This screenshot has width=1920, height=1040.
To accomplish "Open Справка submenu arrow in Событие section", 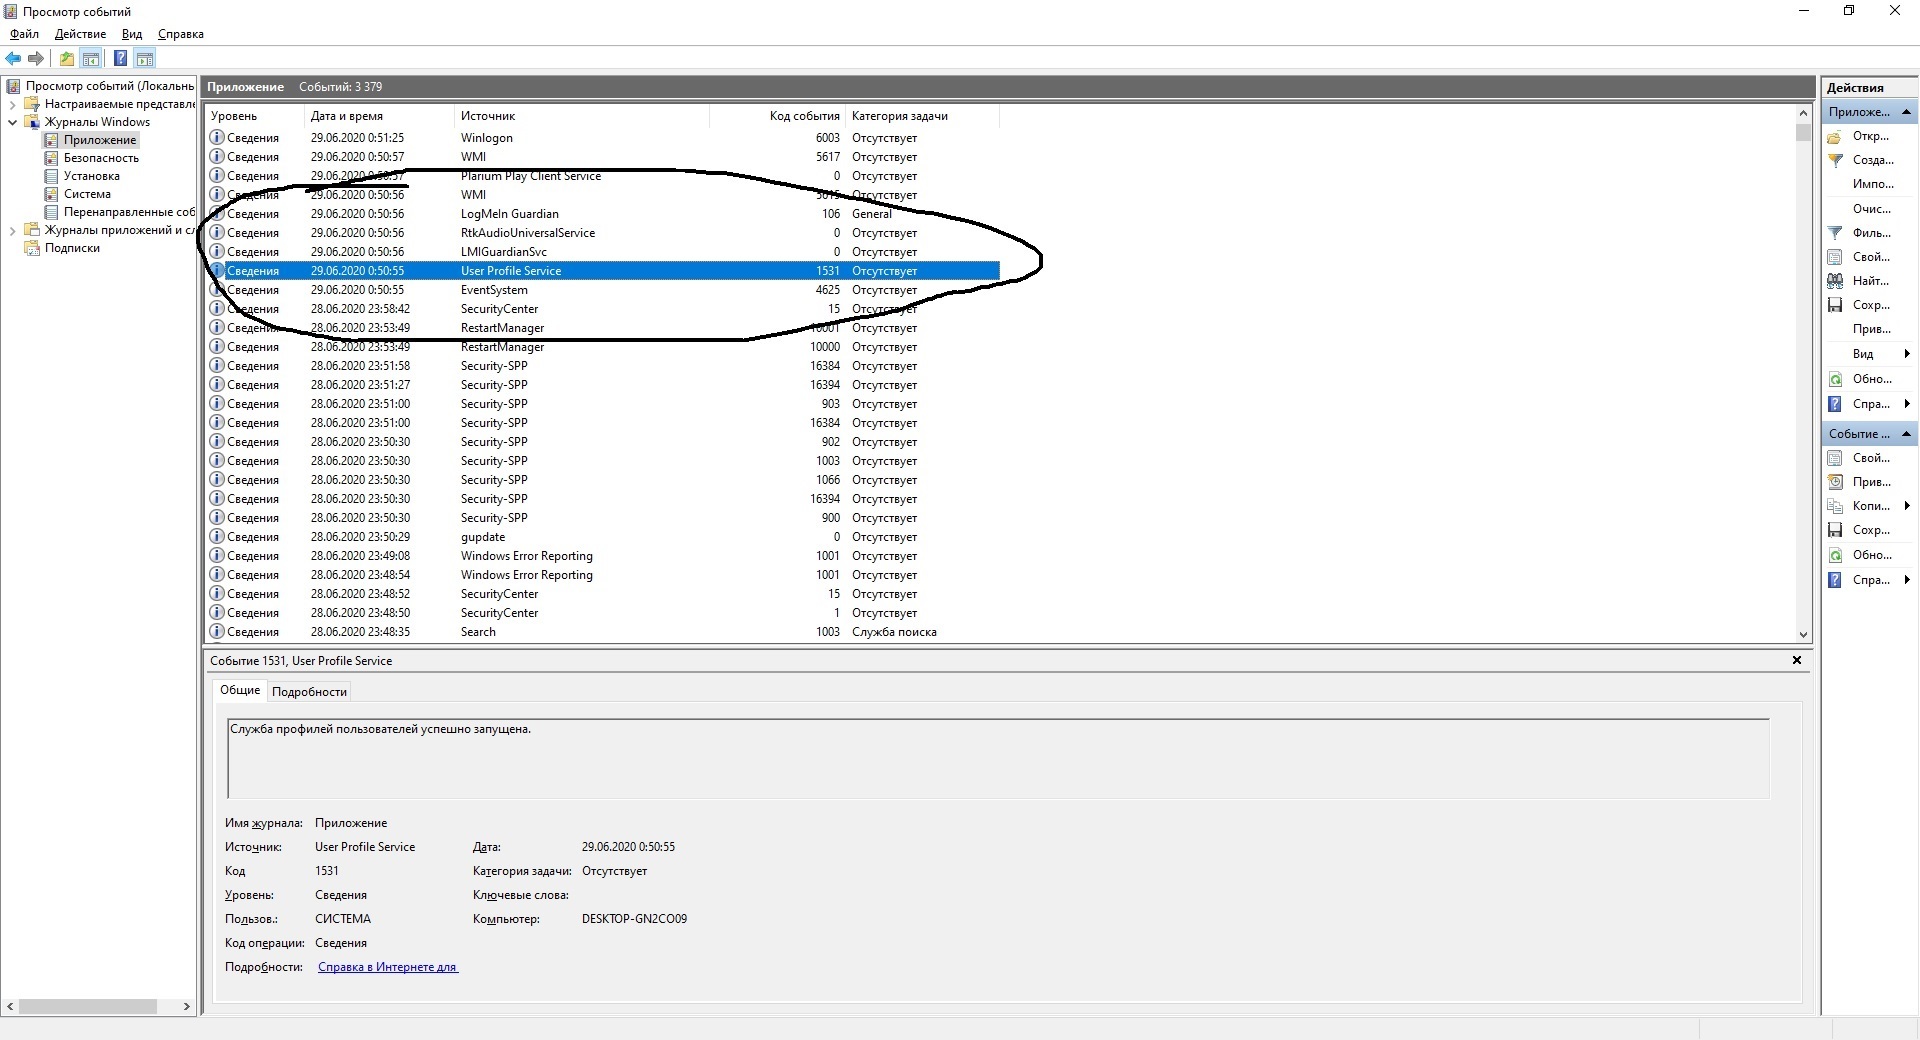I will click(x=1907, y=580).
